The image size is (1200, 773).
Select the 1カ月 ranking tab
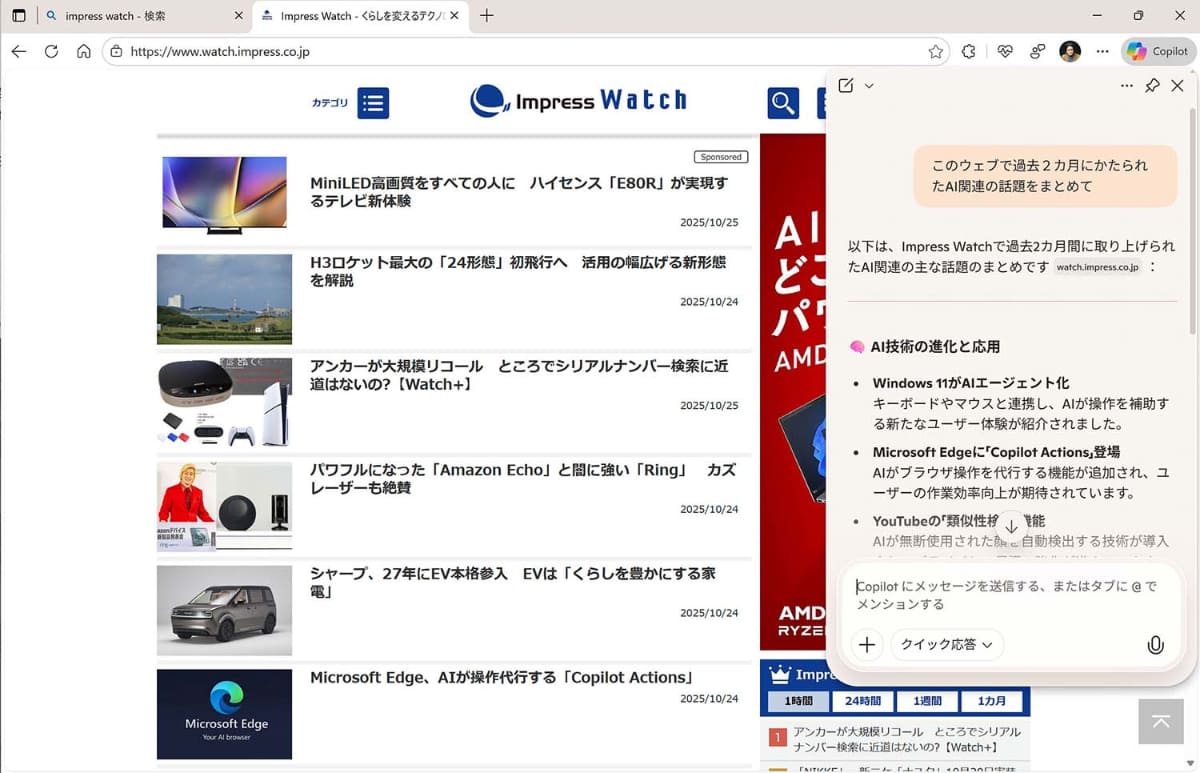(992, 701)
